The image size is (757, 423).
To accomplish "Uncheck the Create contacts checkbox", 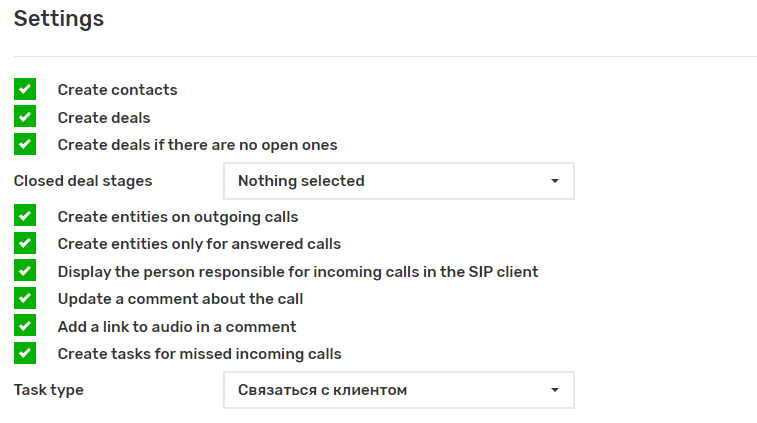I will click(25, 89).
